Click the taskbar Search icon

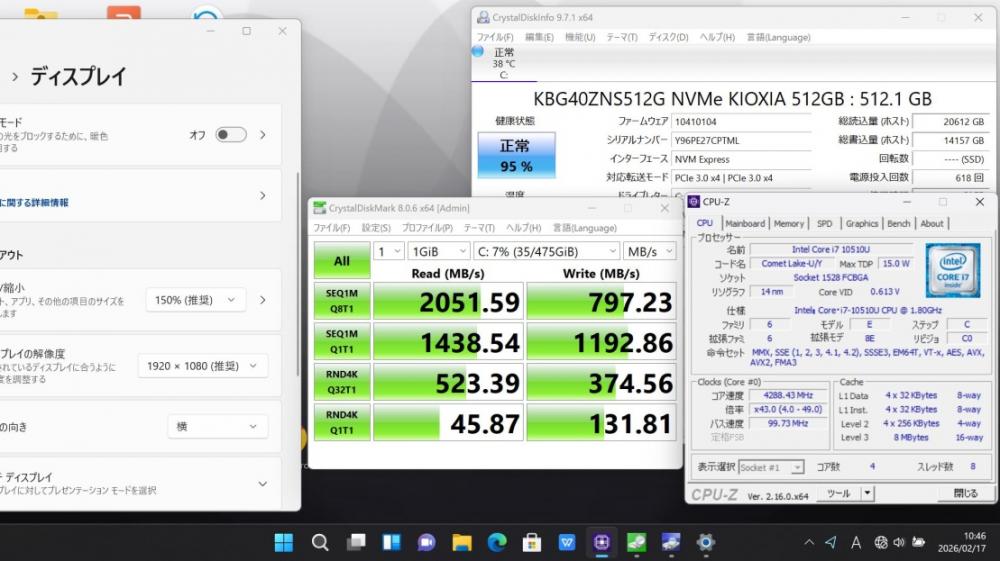(x=320, y=542)
